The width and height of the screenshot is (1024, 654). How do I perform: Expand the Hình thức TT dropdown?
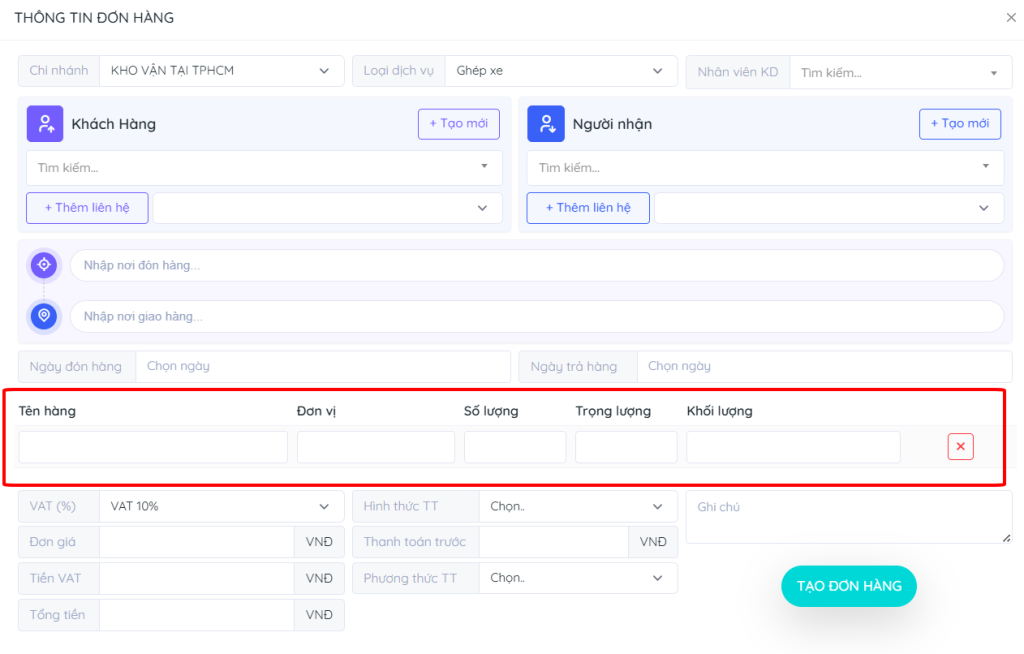577,507
